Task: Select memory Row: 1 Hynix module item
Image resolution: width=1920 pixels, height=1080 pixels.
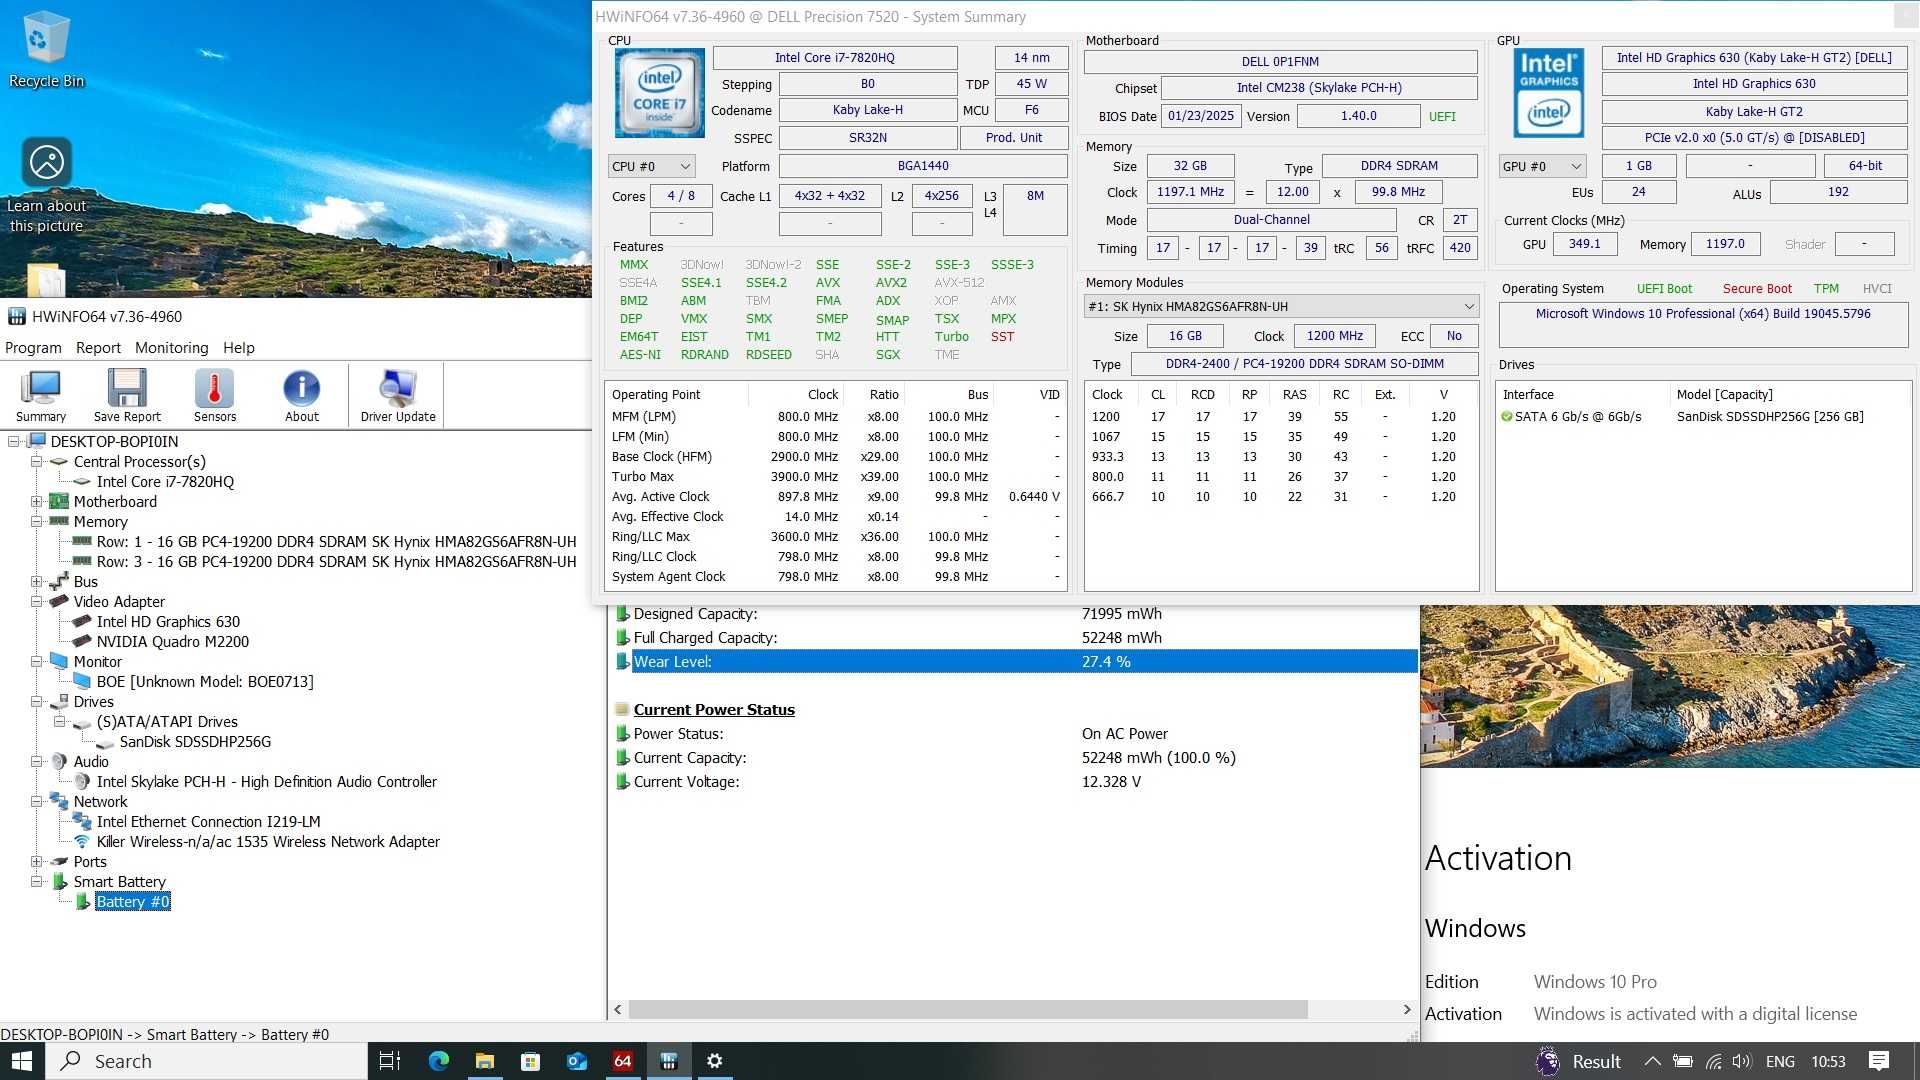Action: click(x=336, y=541)
